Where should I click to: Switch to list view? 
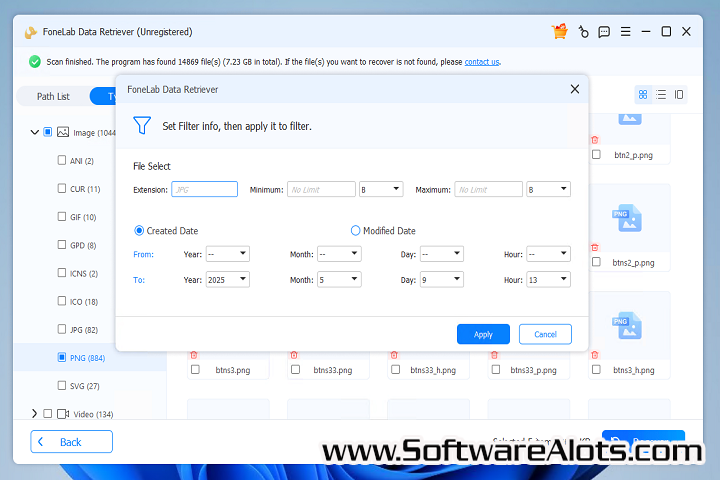tap(661, 95)
